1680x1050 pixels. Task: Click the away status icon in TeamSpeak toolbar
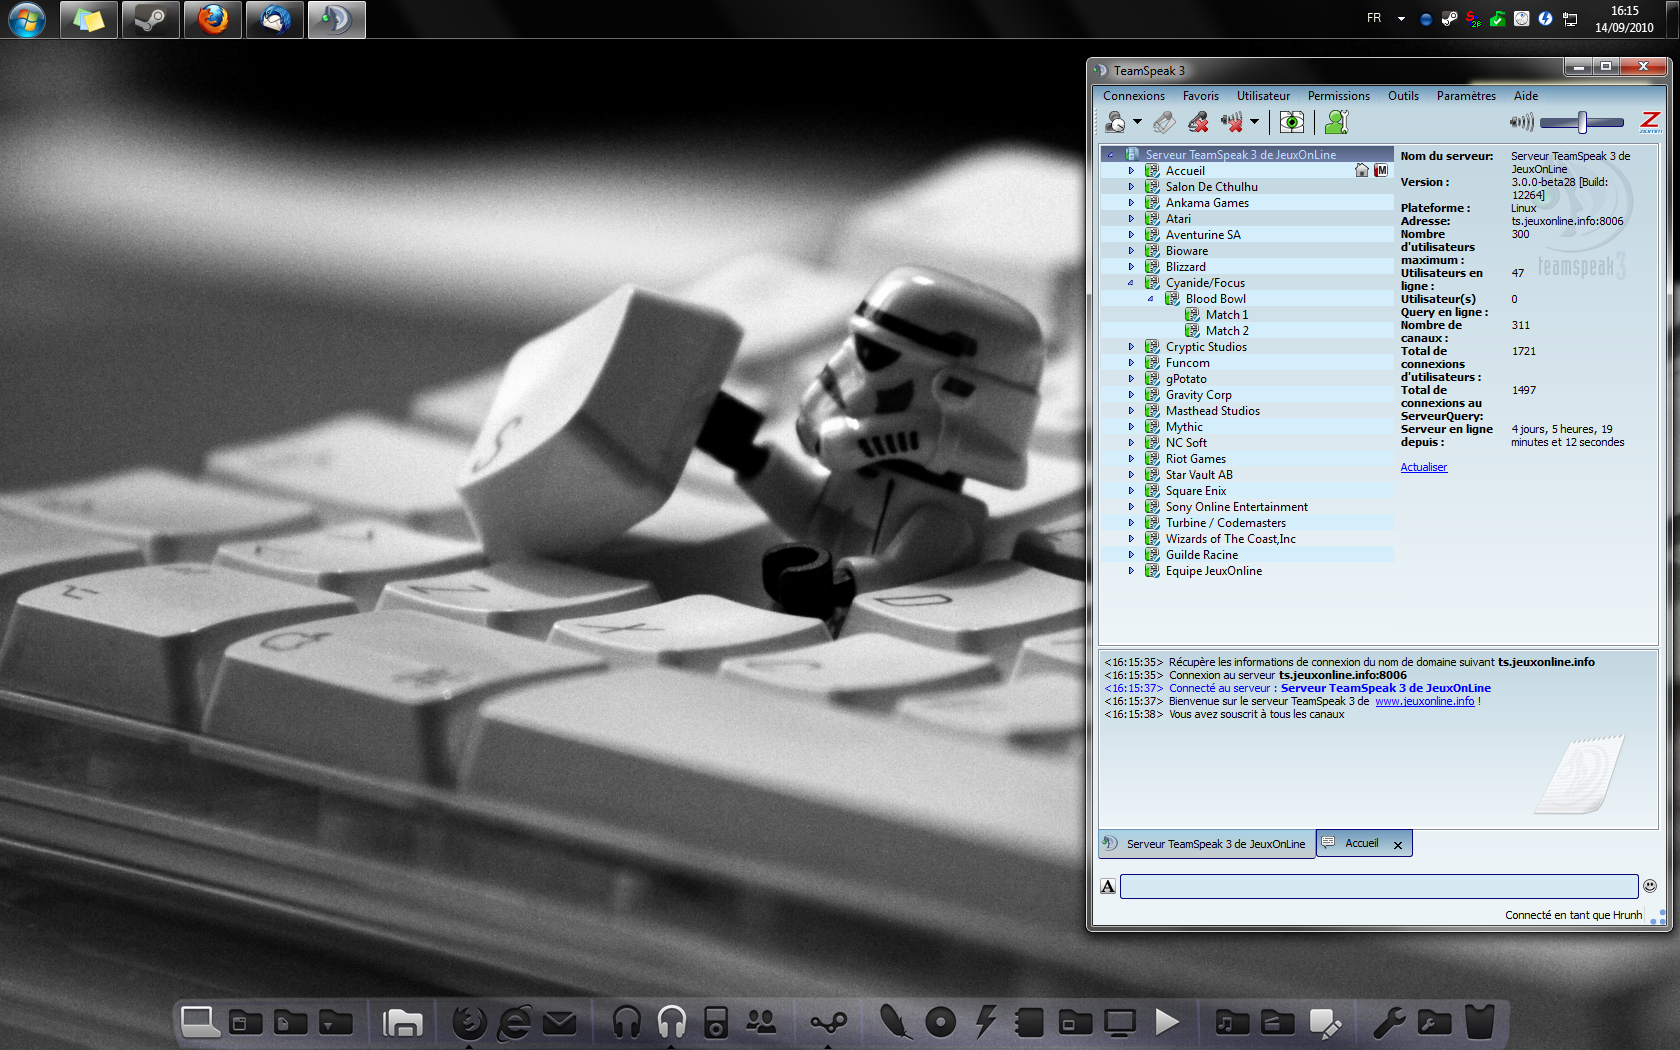point(1115,122)
